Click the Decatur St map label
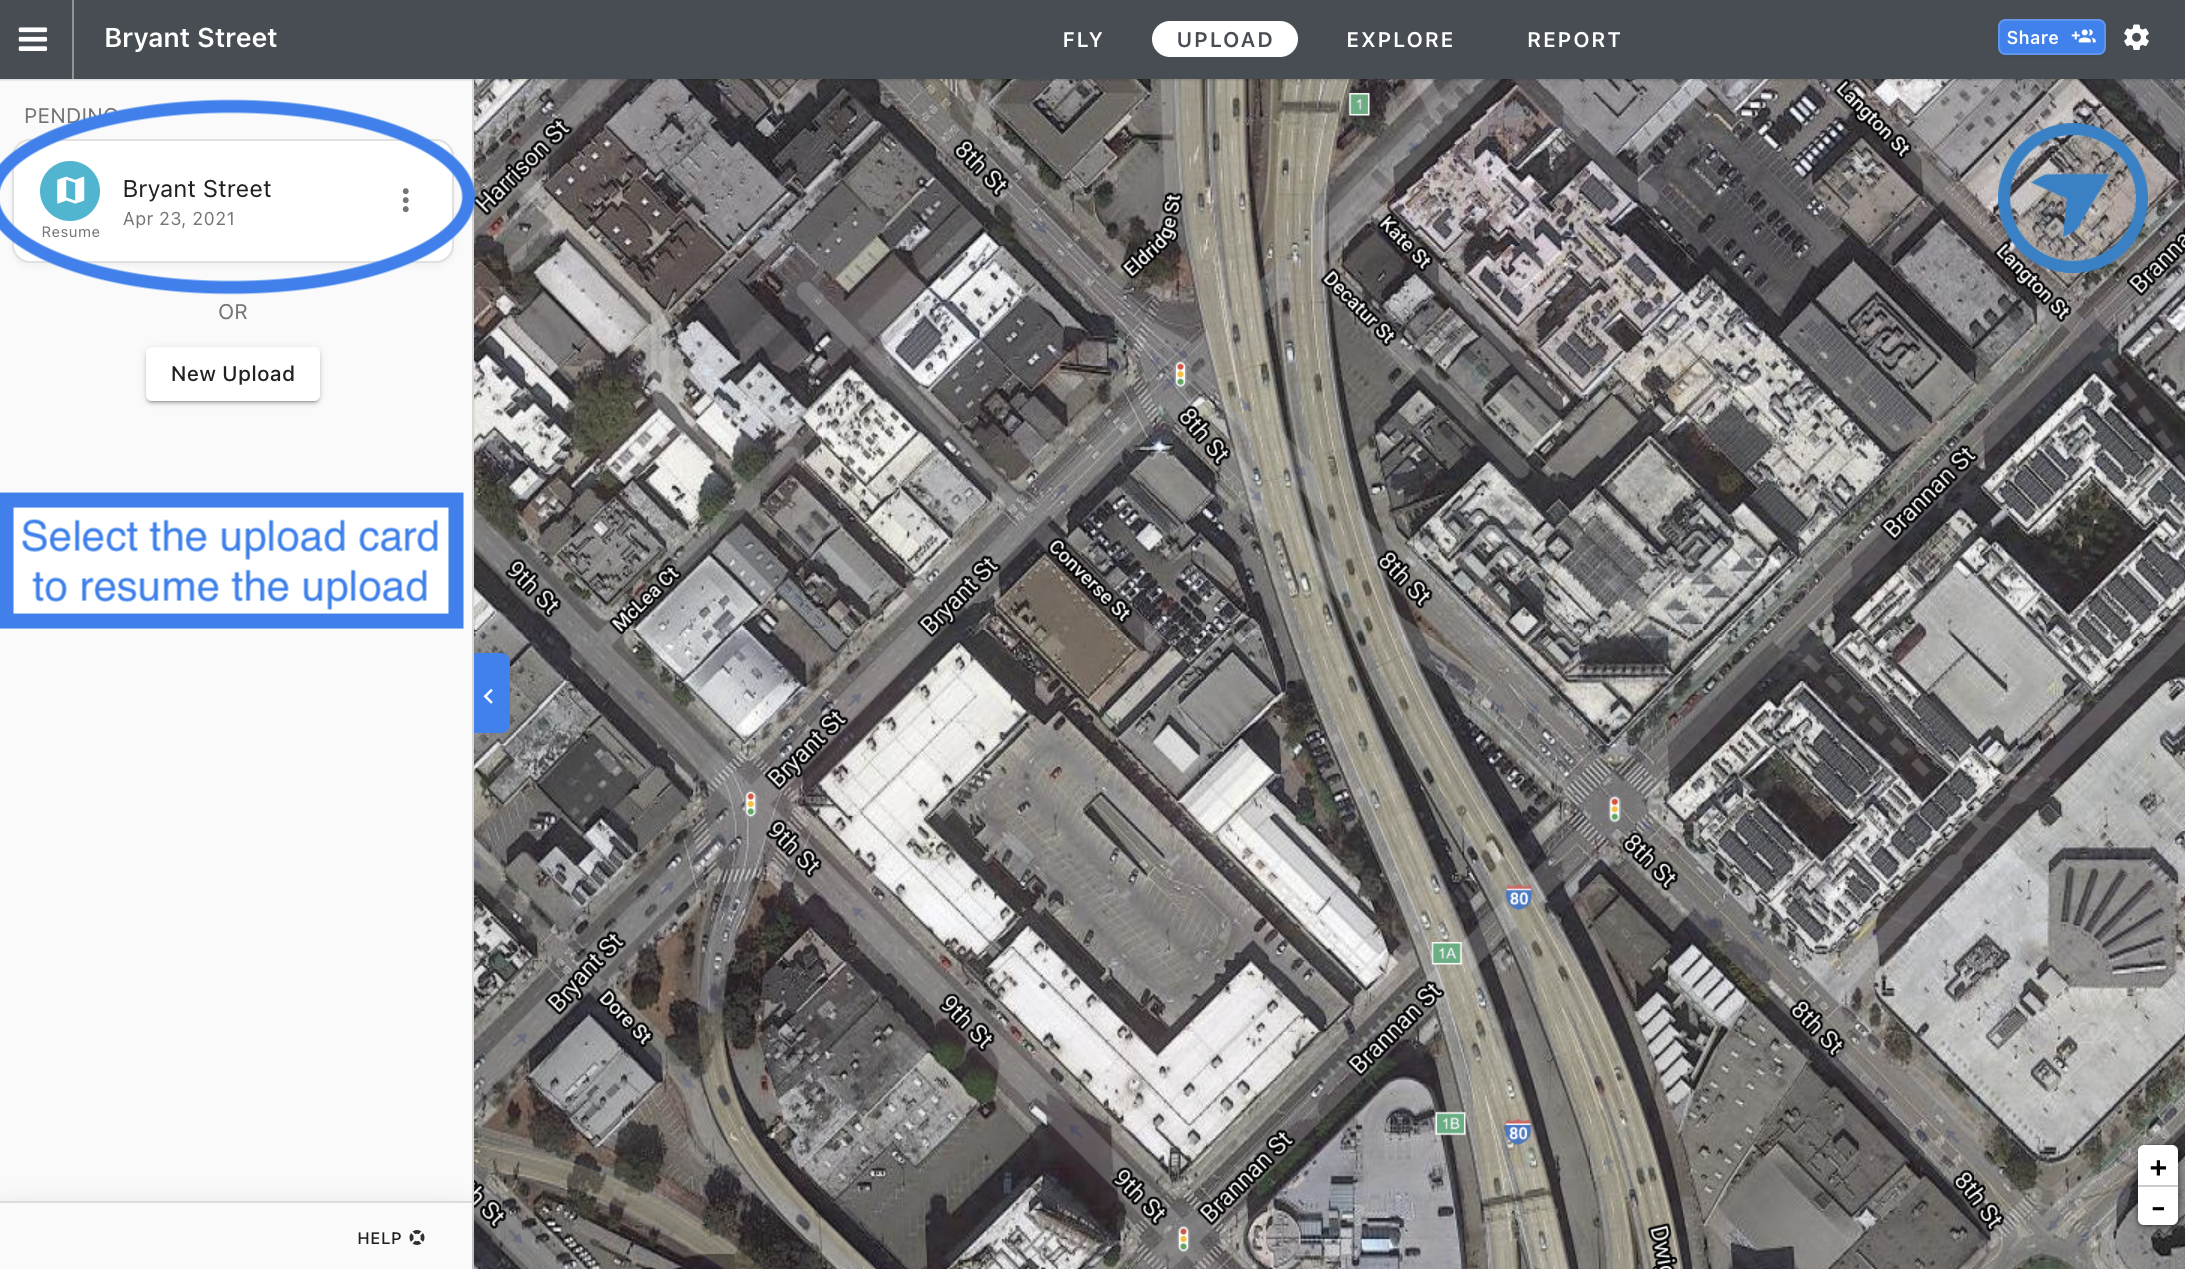 coord(1359,307)
